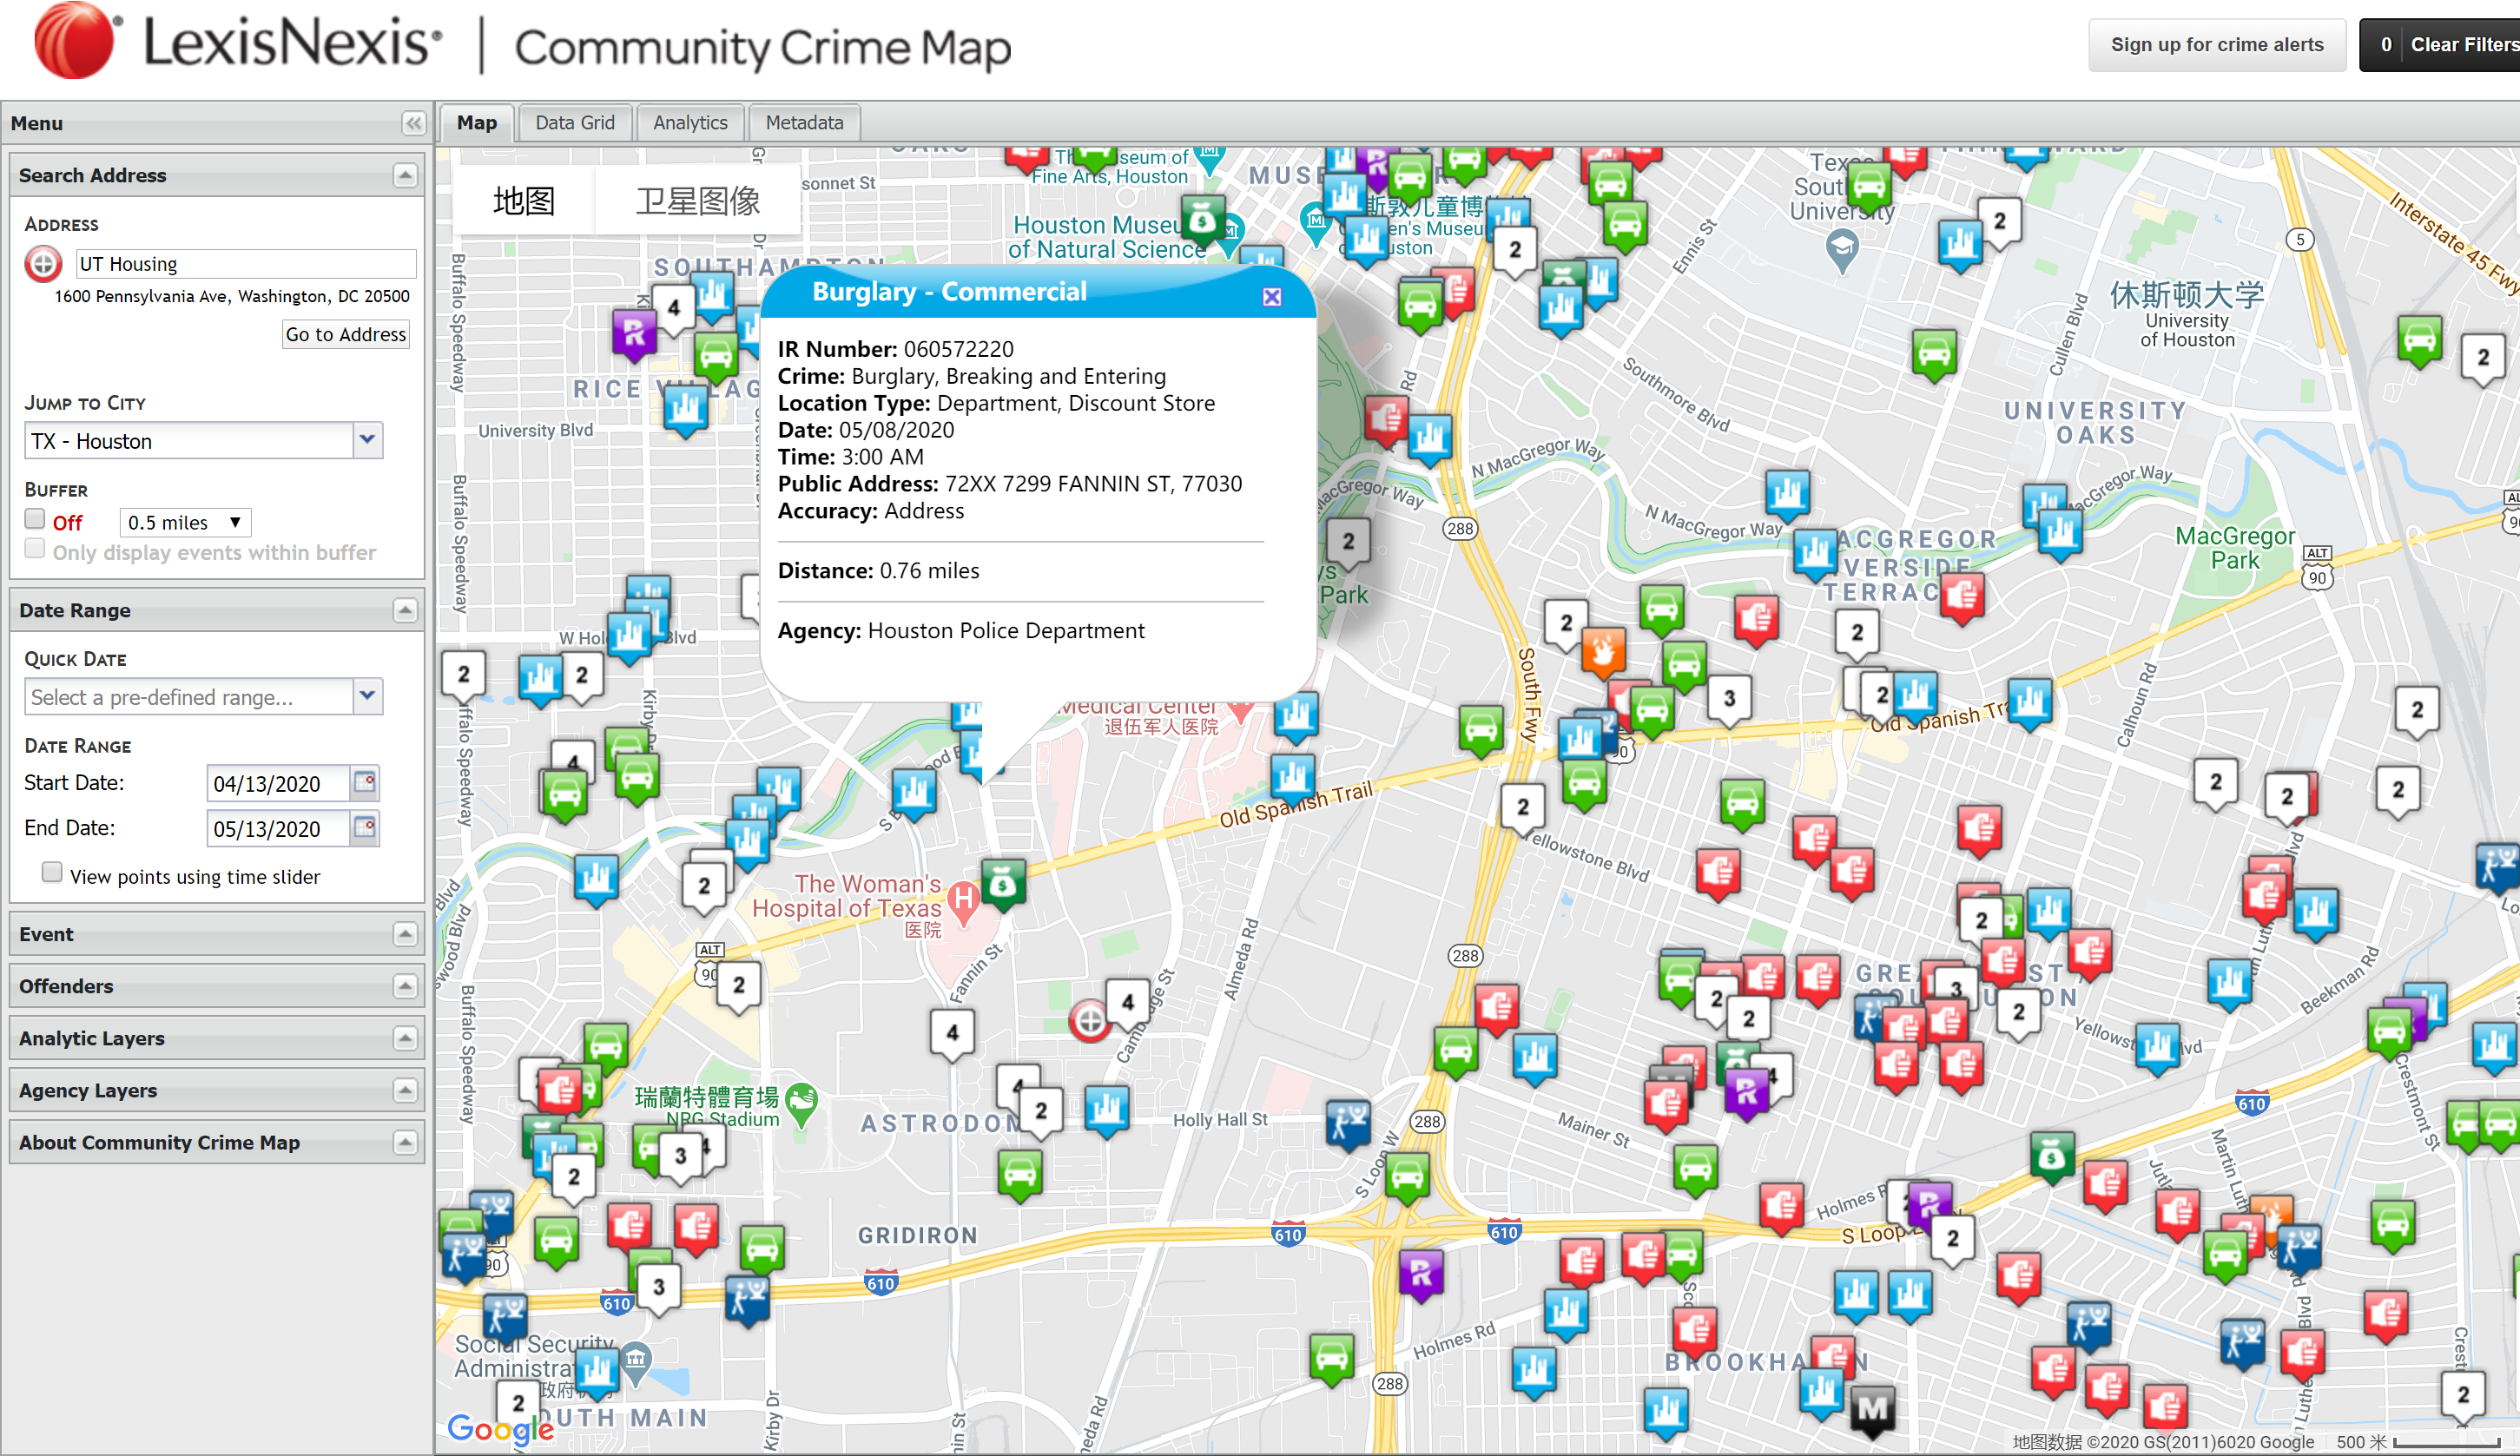Click the red crosshair address marker on map

pos(1090,1021)
